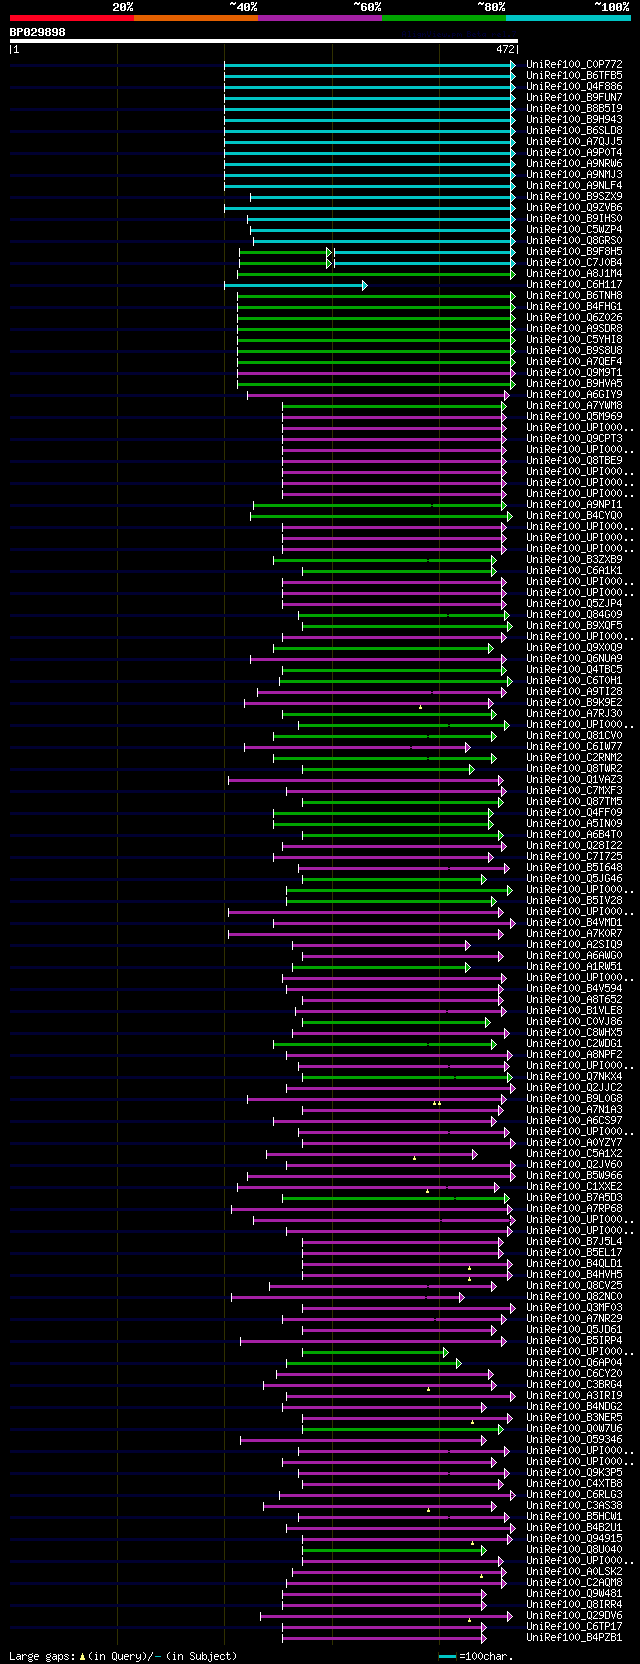640x1664 pixels.
Task: Open hit UniRef100_B9FUN7
Action: (x=574, y=97)
